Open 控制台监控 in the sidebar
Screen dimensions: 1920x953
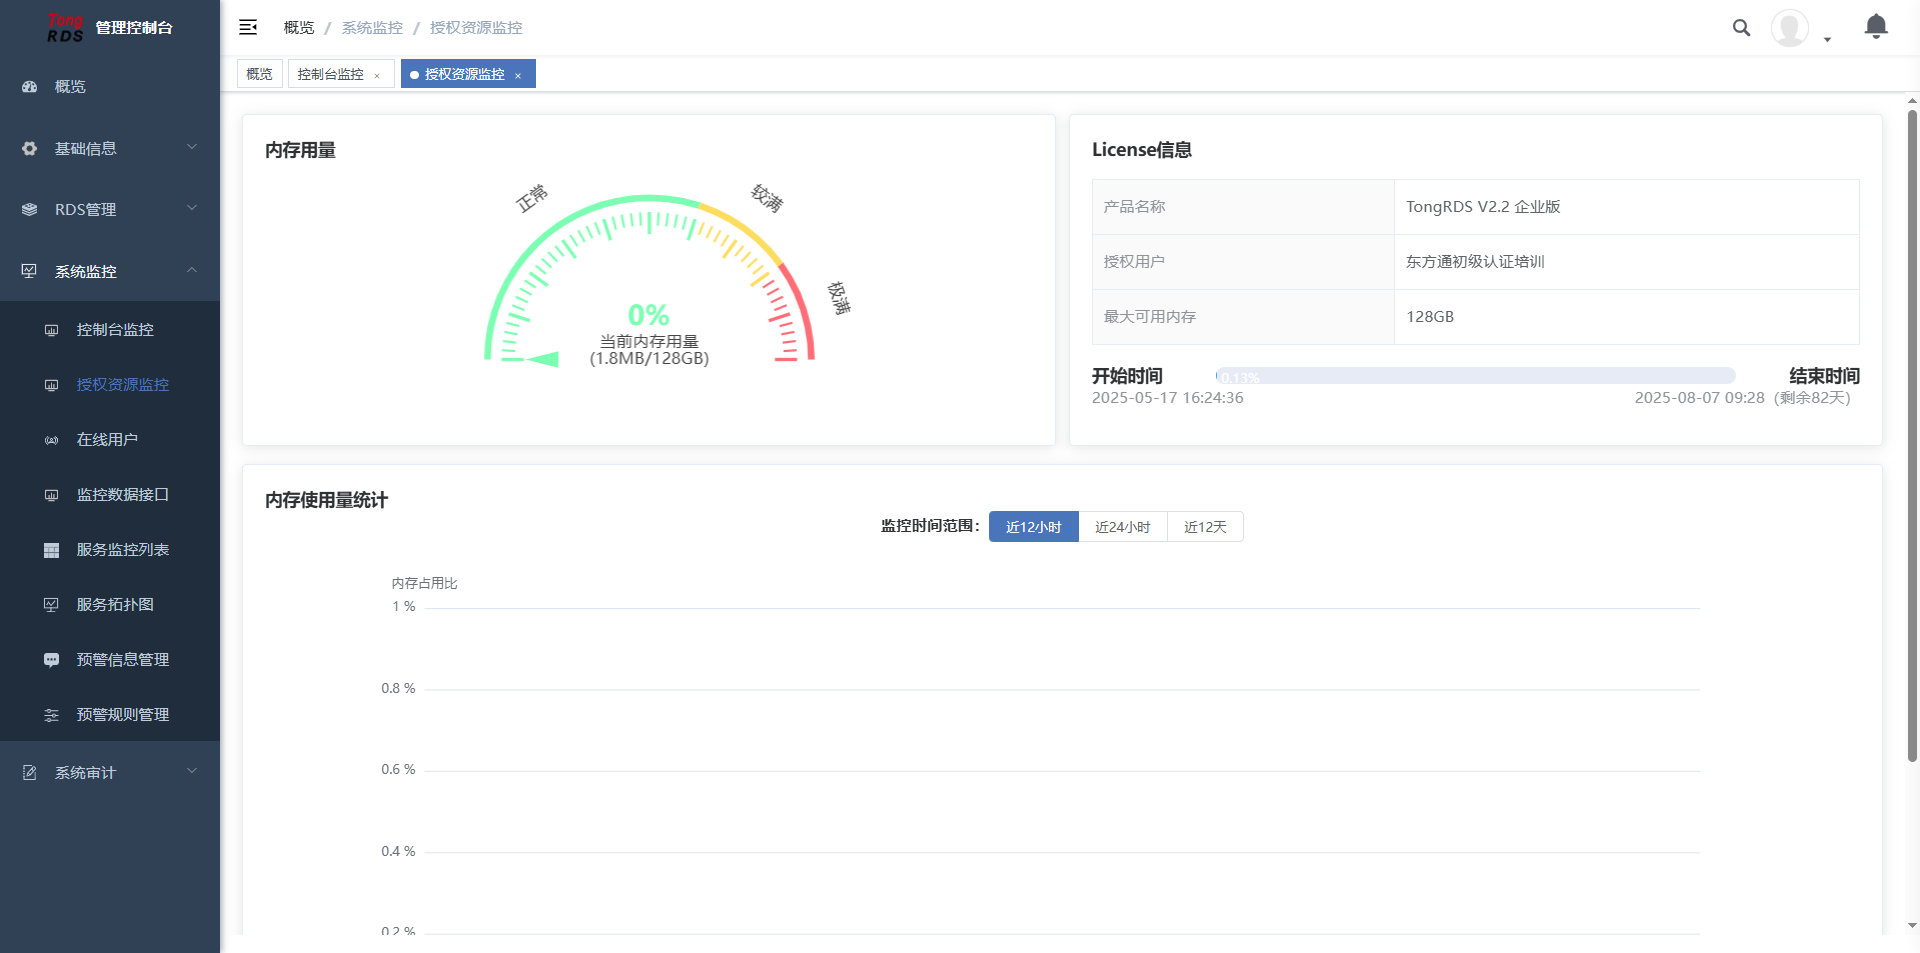coord(110,330)
